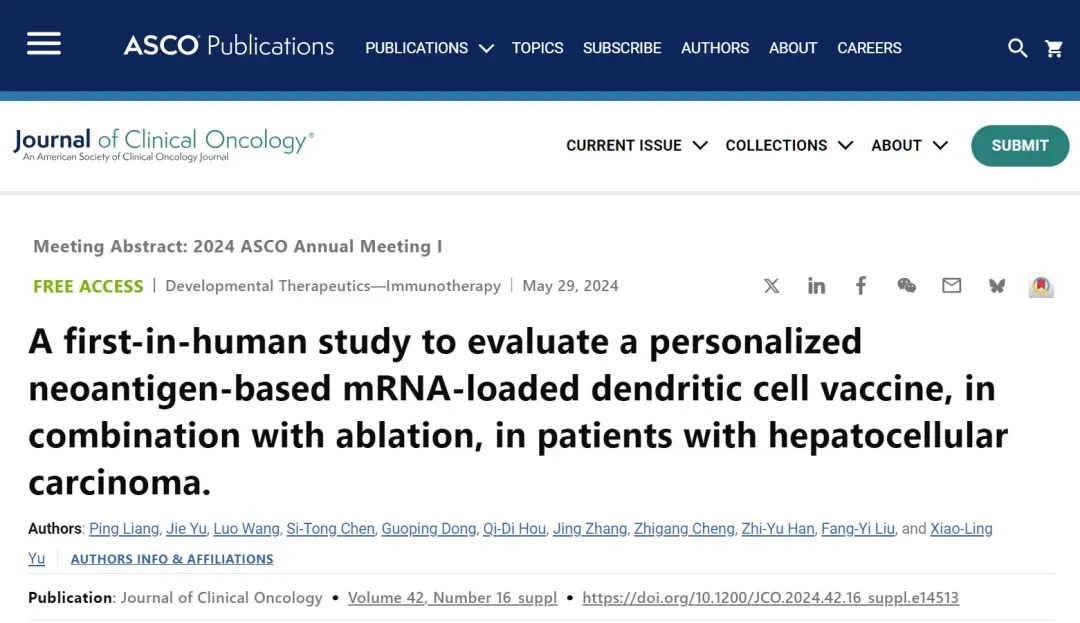Open the hamburger navigation menu
The width and height of the screenshot is (1080, 623).
(x=44, y=44)
